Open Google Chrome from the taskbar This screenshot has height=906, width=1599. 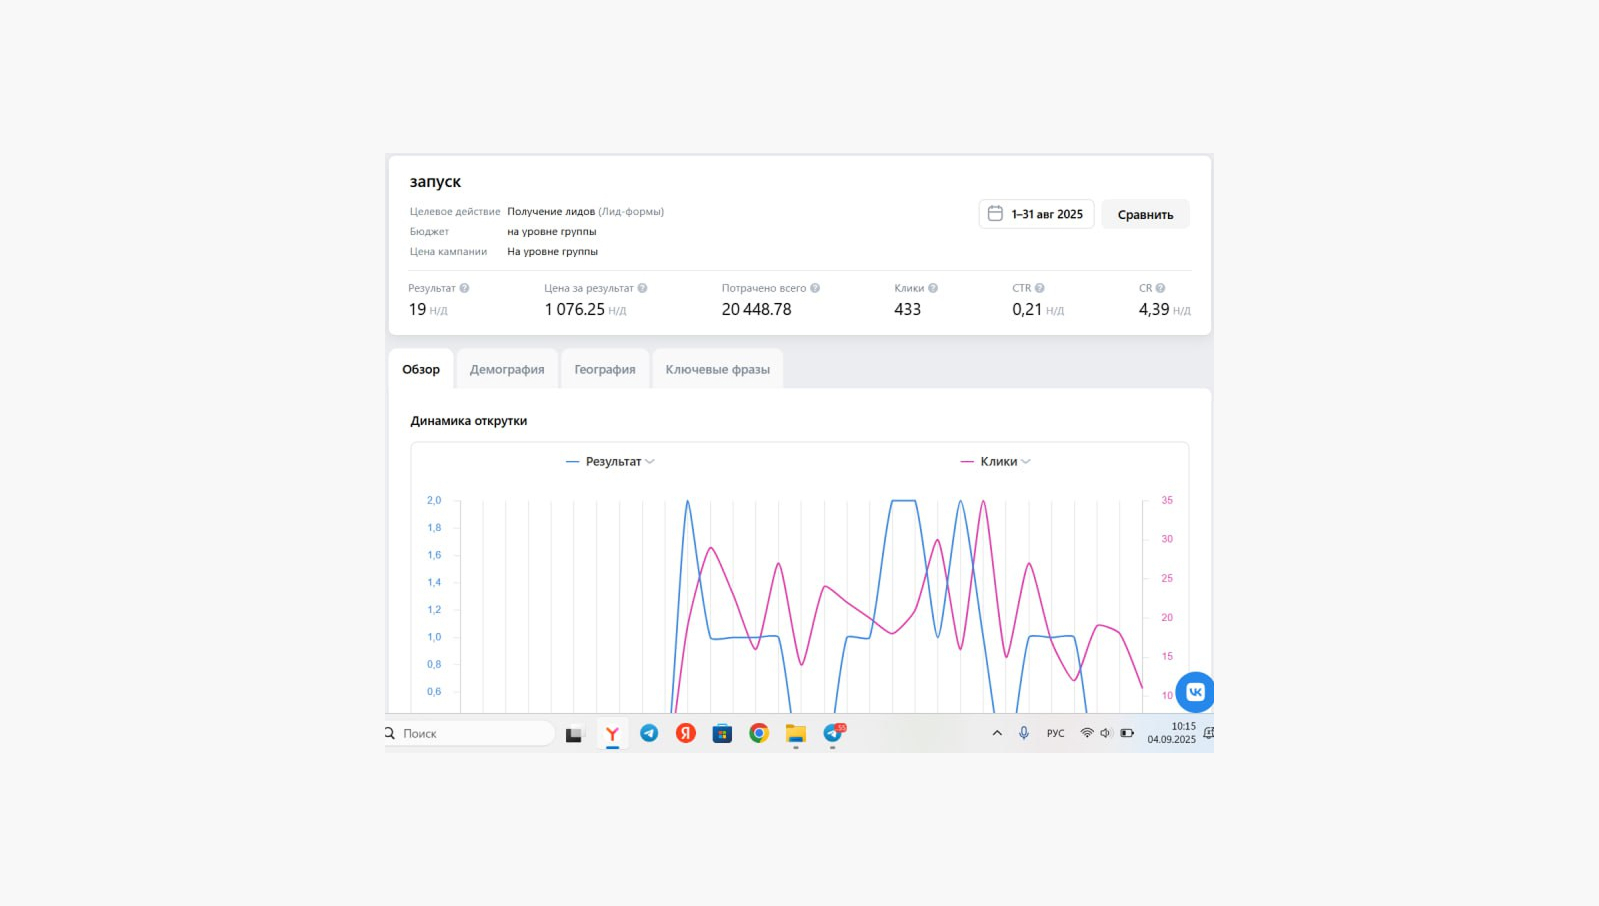(759, 733)
